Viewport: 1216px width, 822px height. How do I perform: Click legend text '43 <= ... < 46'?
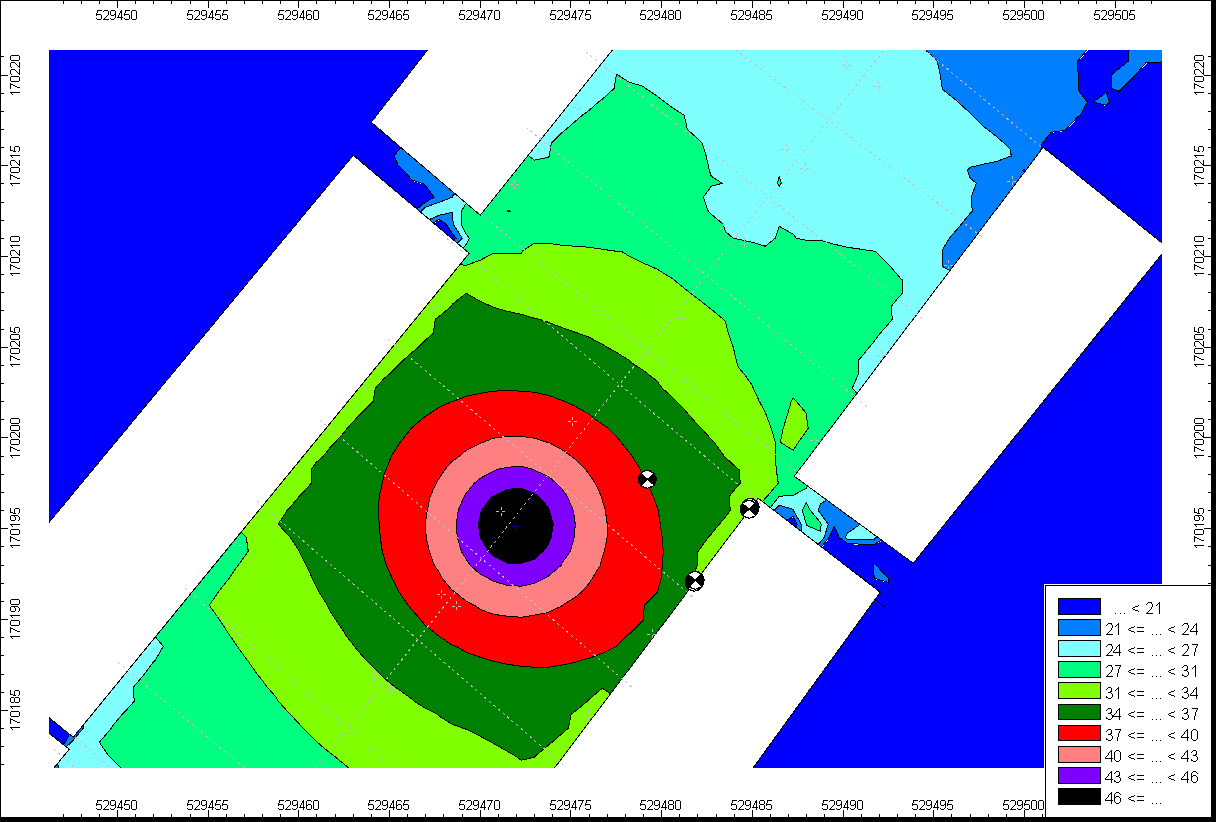point(1152,777)
